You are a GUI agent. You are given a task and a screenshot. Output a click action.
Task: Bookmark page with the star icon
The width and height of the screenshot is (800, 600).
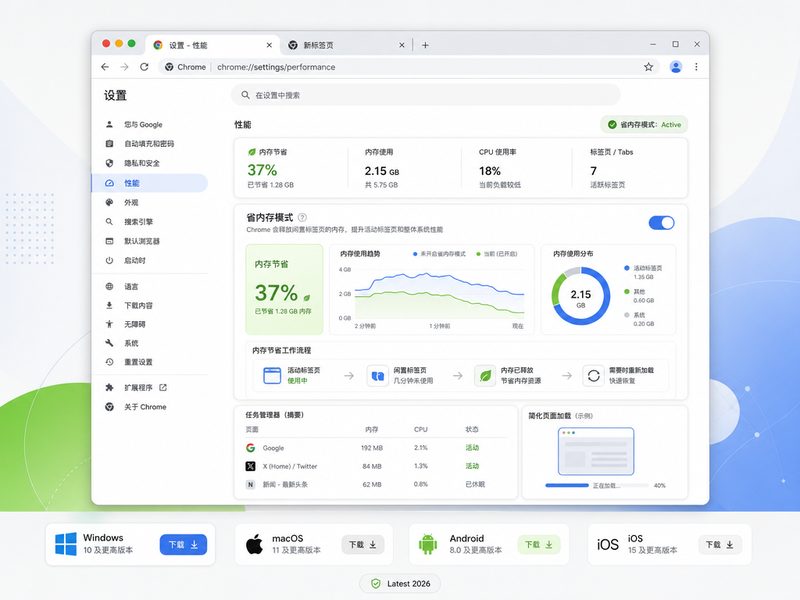(648, 67)
